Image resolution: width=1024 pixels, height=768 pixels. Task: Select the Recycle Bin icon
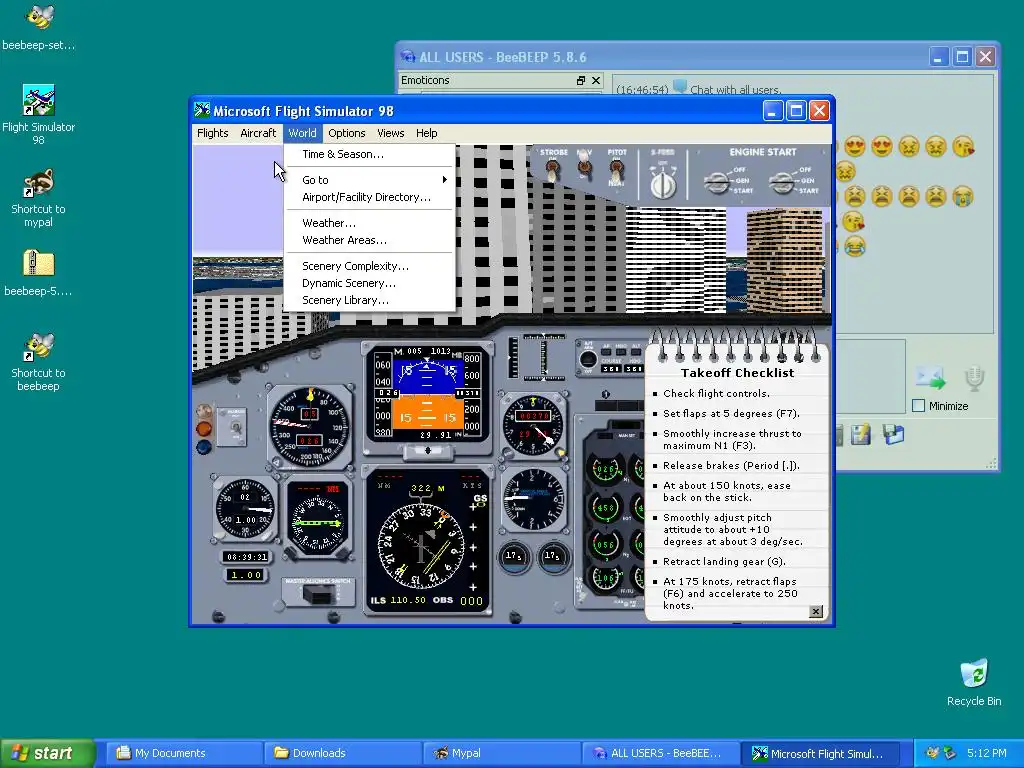(974, 682)
